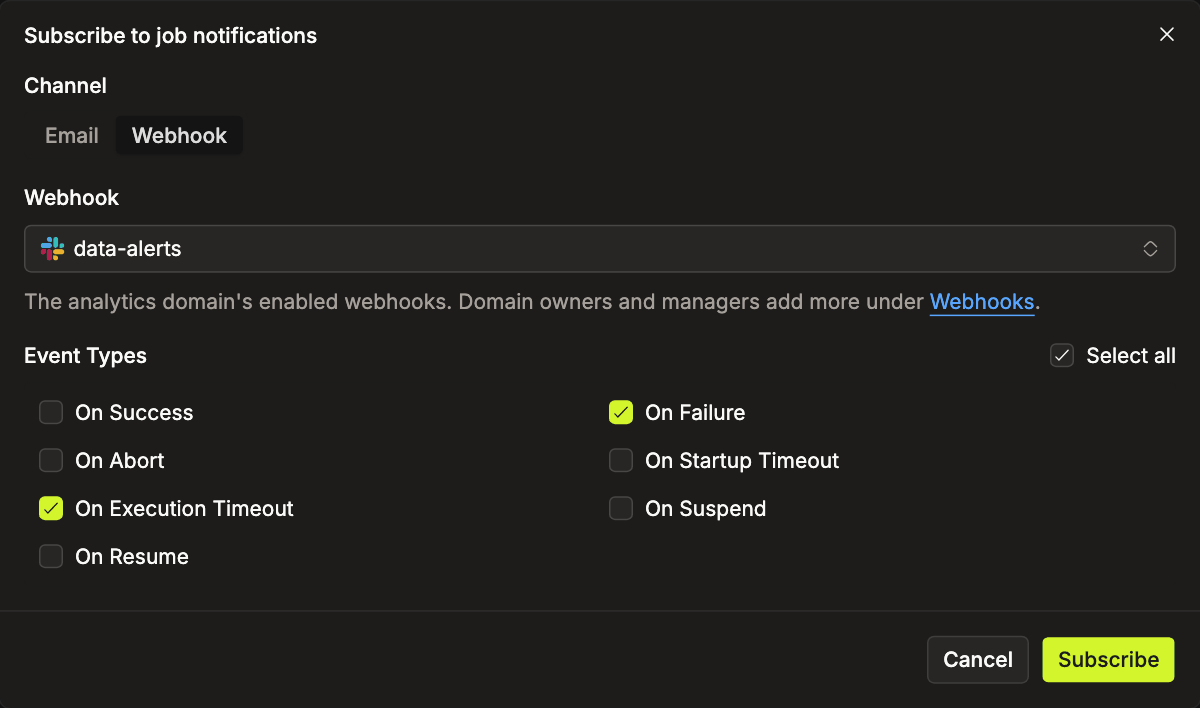Close the job notifications dialog
Viewport: 1200px width, 708px height.
pos(1166,35)
